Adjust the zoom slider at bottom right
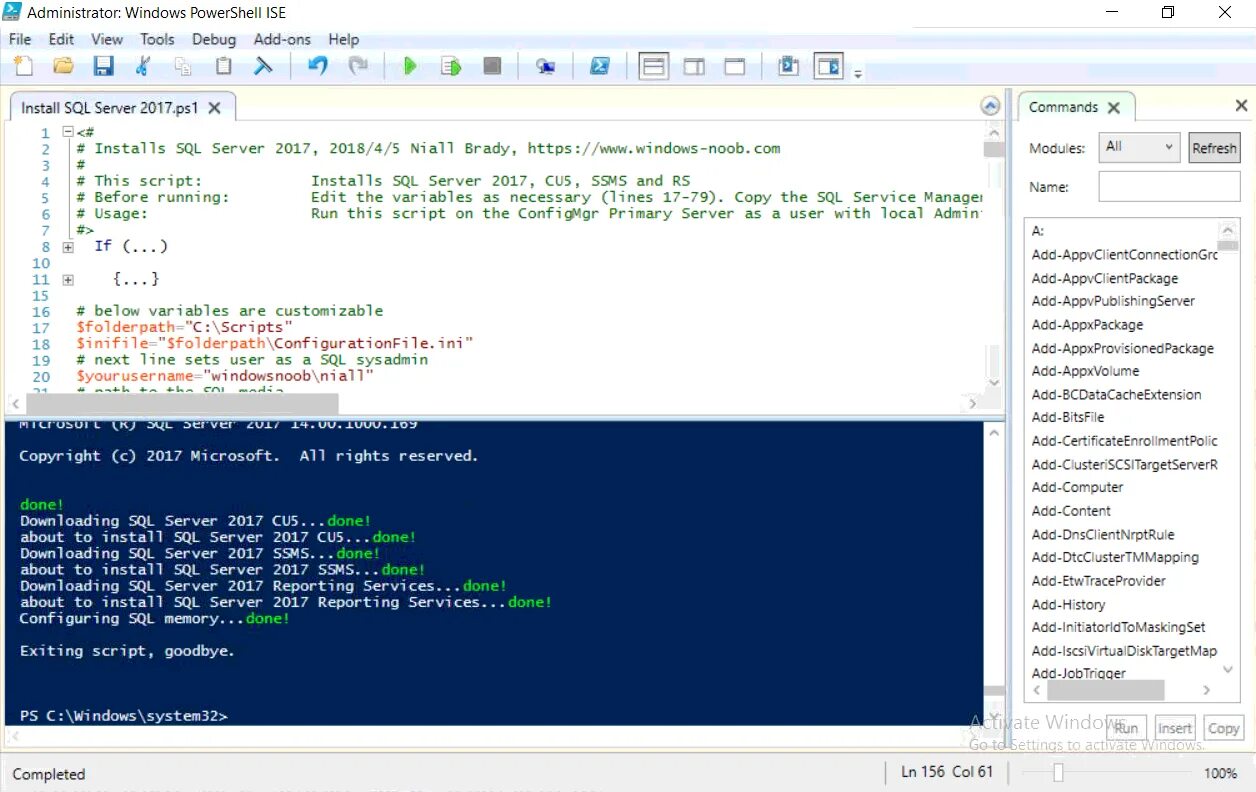This screenshot has width=1256, height=792. 1057,773
